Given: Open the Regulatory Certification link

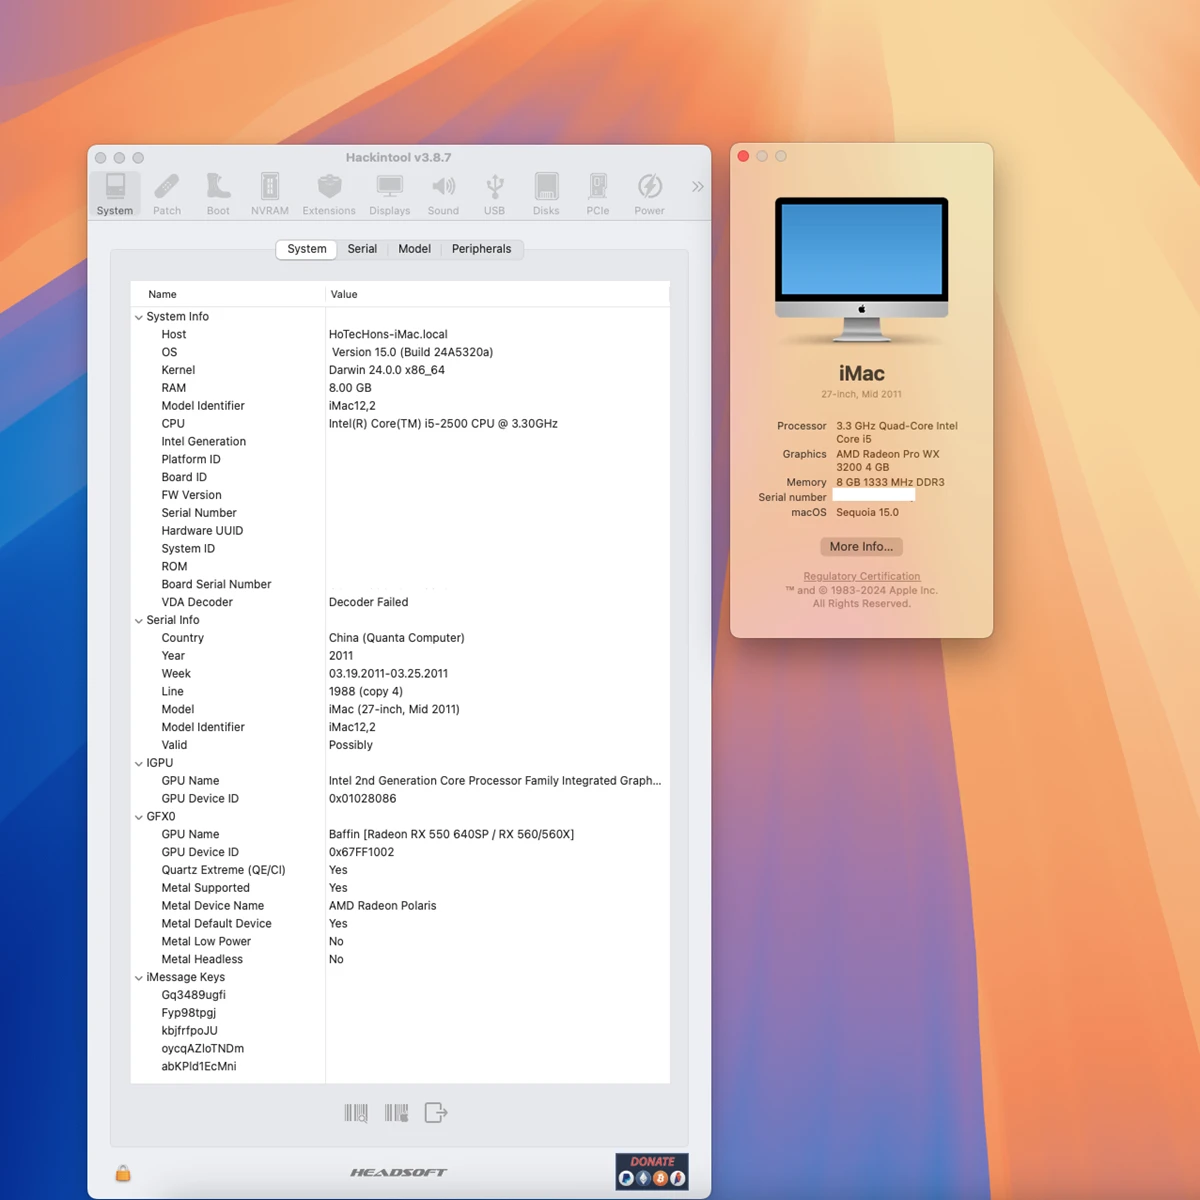Looking at the screenshot, I should click(862, 576).
